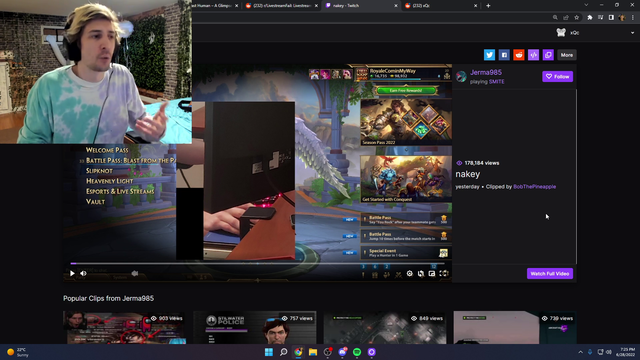The image size is (640, 360).
Task: Open Windows taskbar search
Action: (x=283, y=352)
